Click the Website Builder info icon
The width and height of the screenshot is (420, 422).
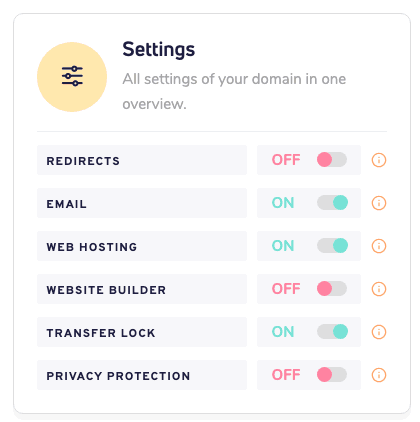pos(379,289)
